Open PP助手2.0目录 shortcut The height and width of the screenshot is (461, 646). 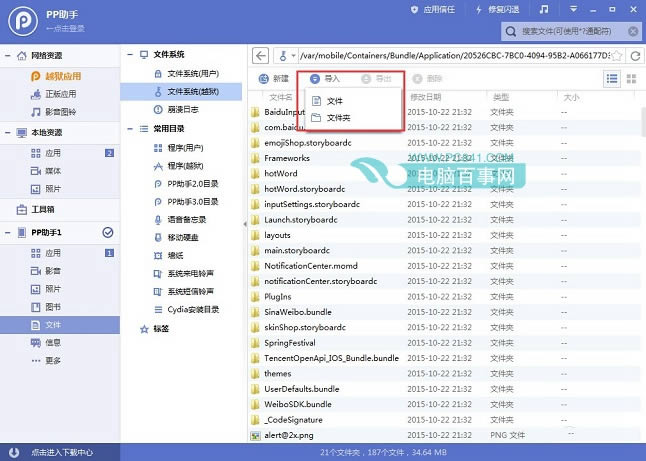(186, 184)
